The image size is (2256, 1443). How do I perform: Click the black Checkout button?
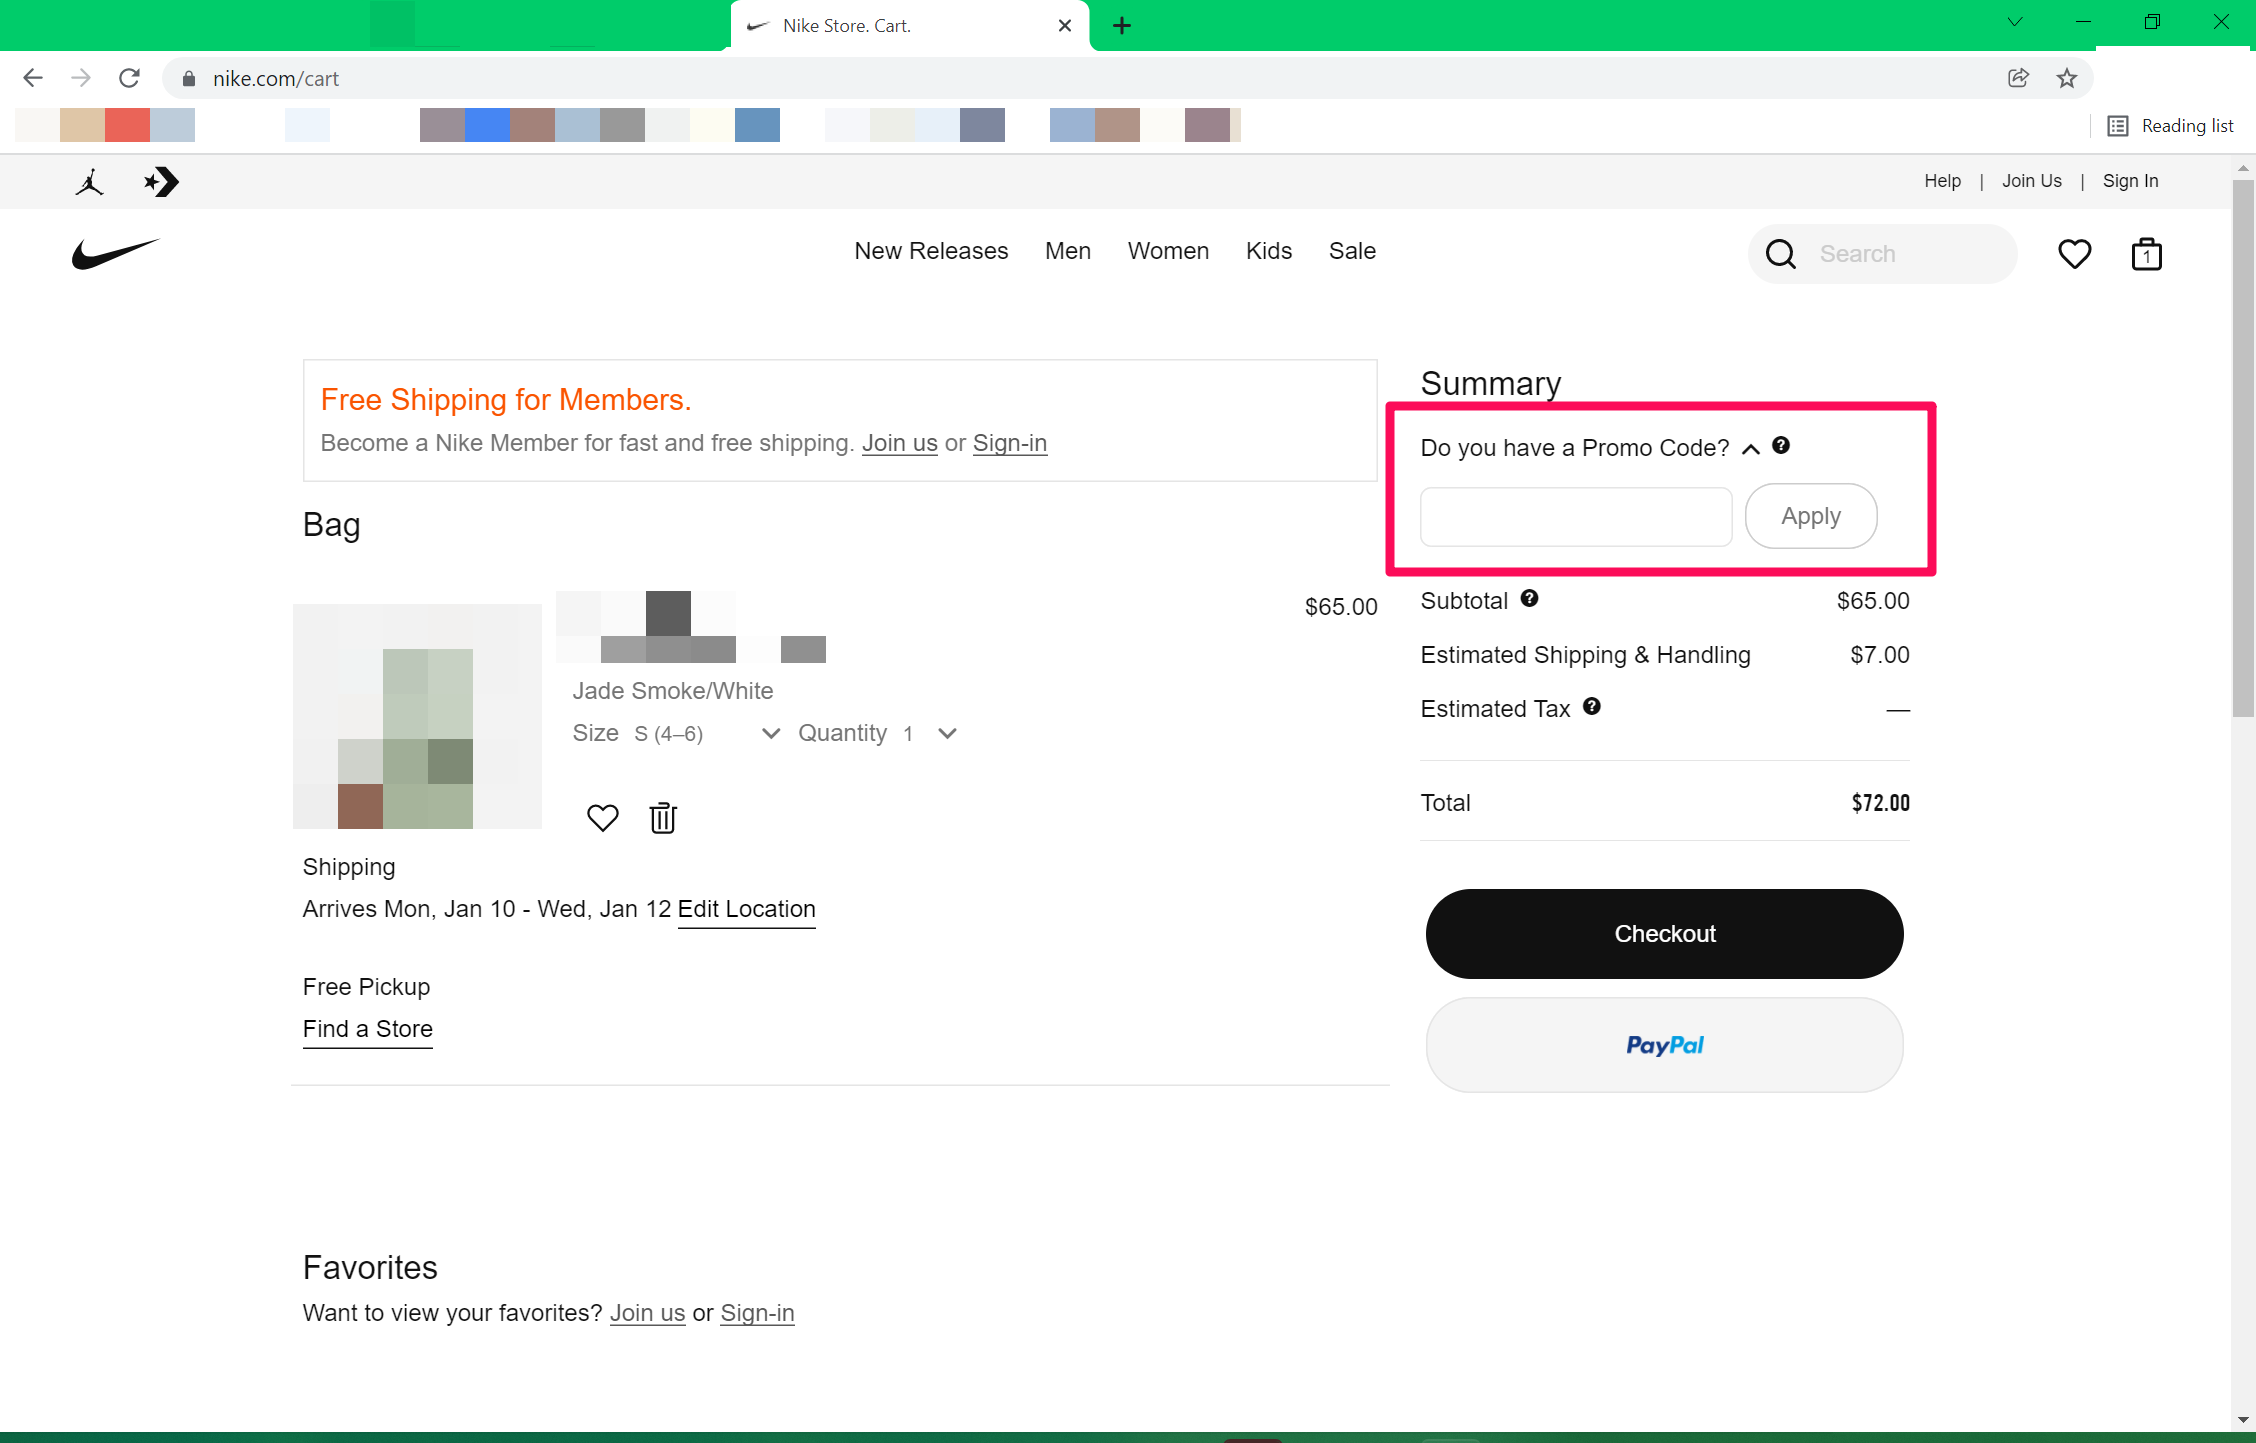pos(1665,934)
